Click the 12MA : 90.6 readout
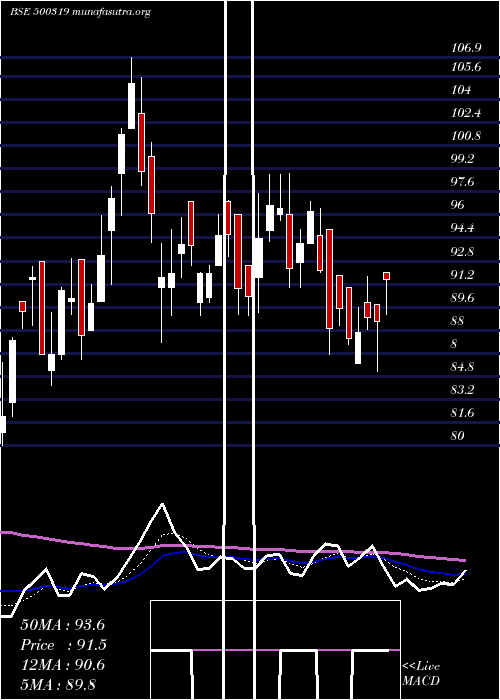The image size is (500, 700). pyautogui.click(x=62, y=665)
